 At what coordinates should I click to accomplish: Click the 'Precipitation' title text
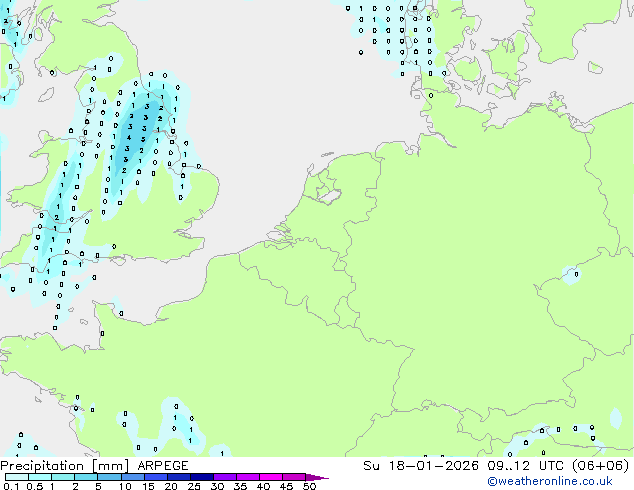[42, 466]
